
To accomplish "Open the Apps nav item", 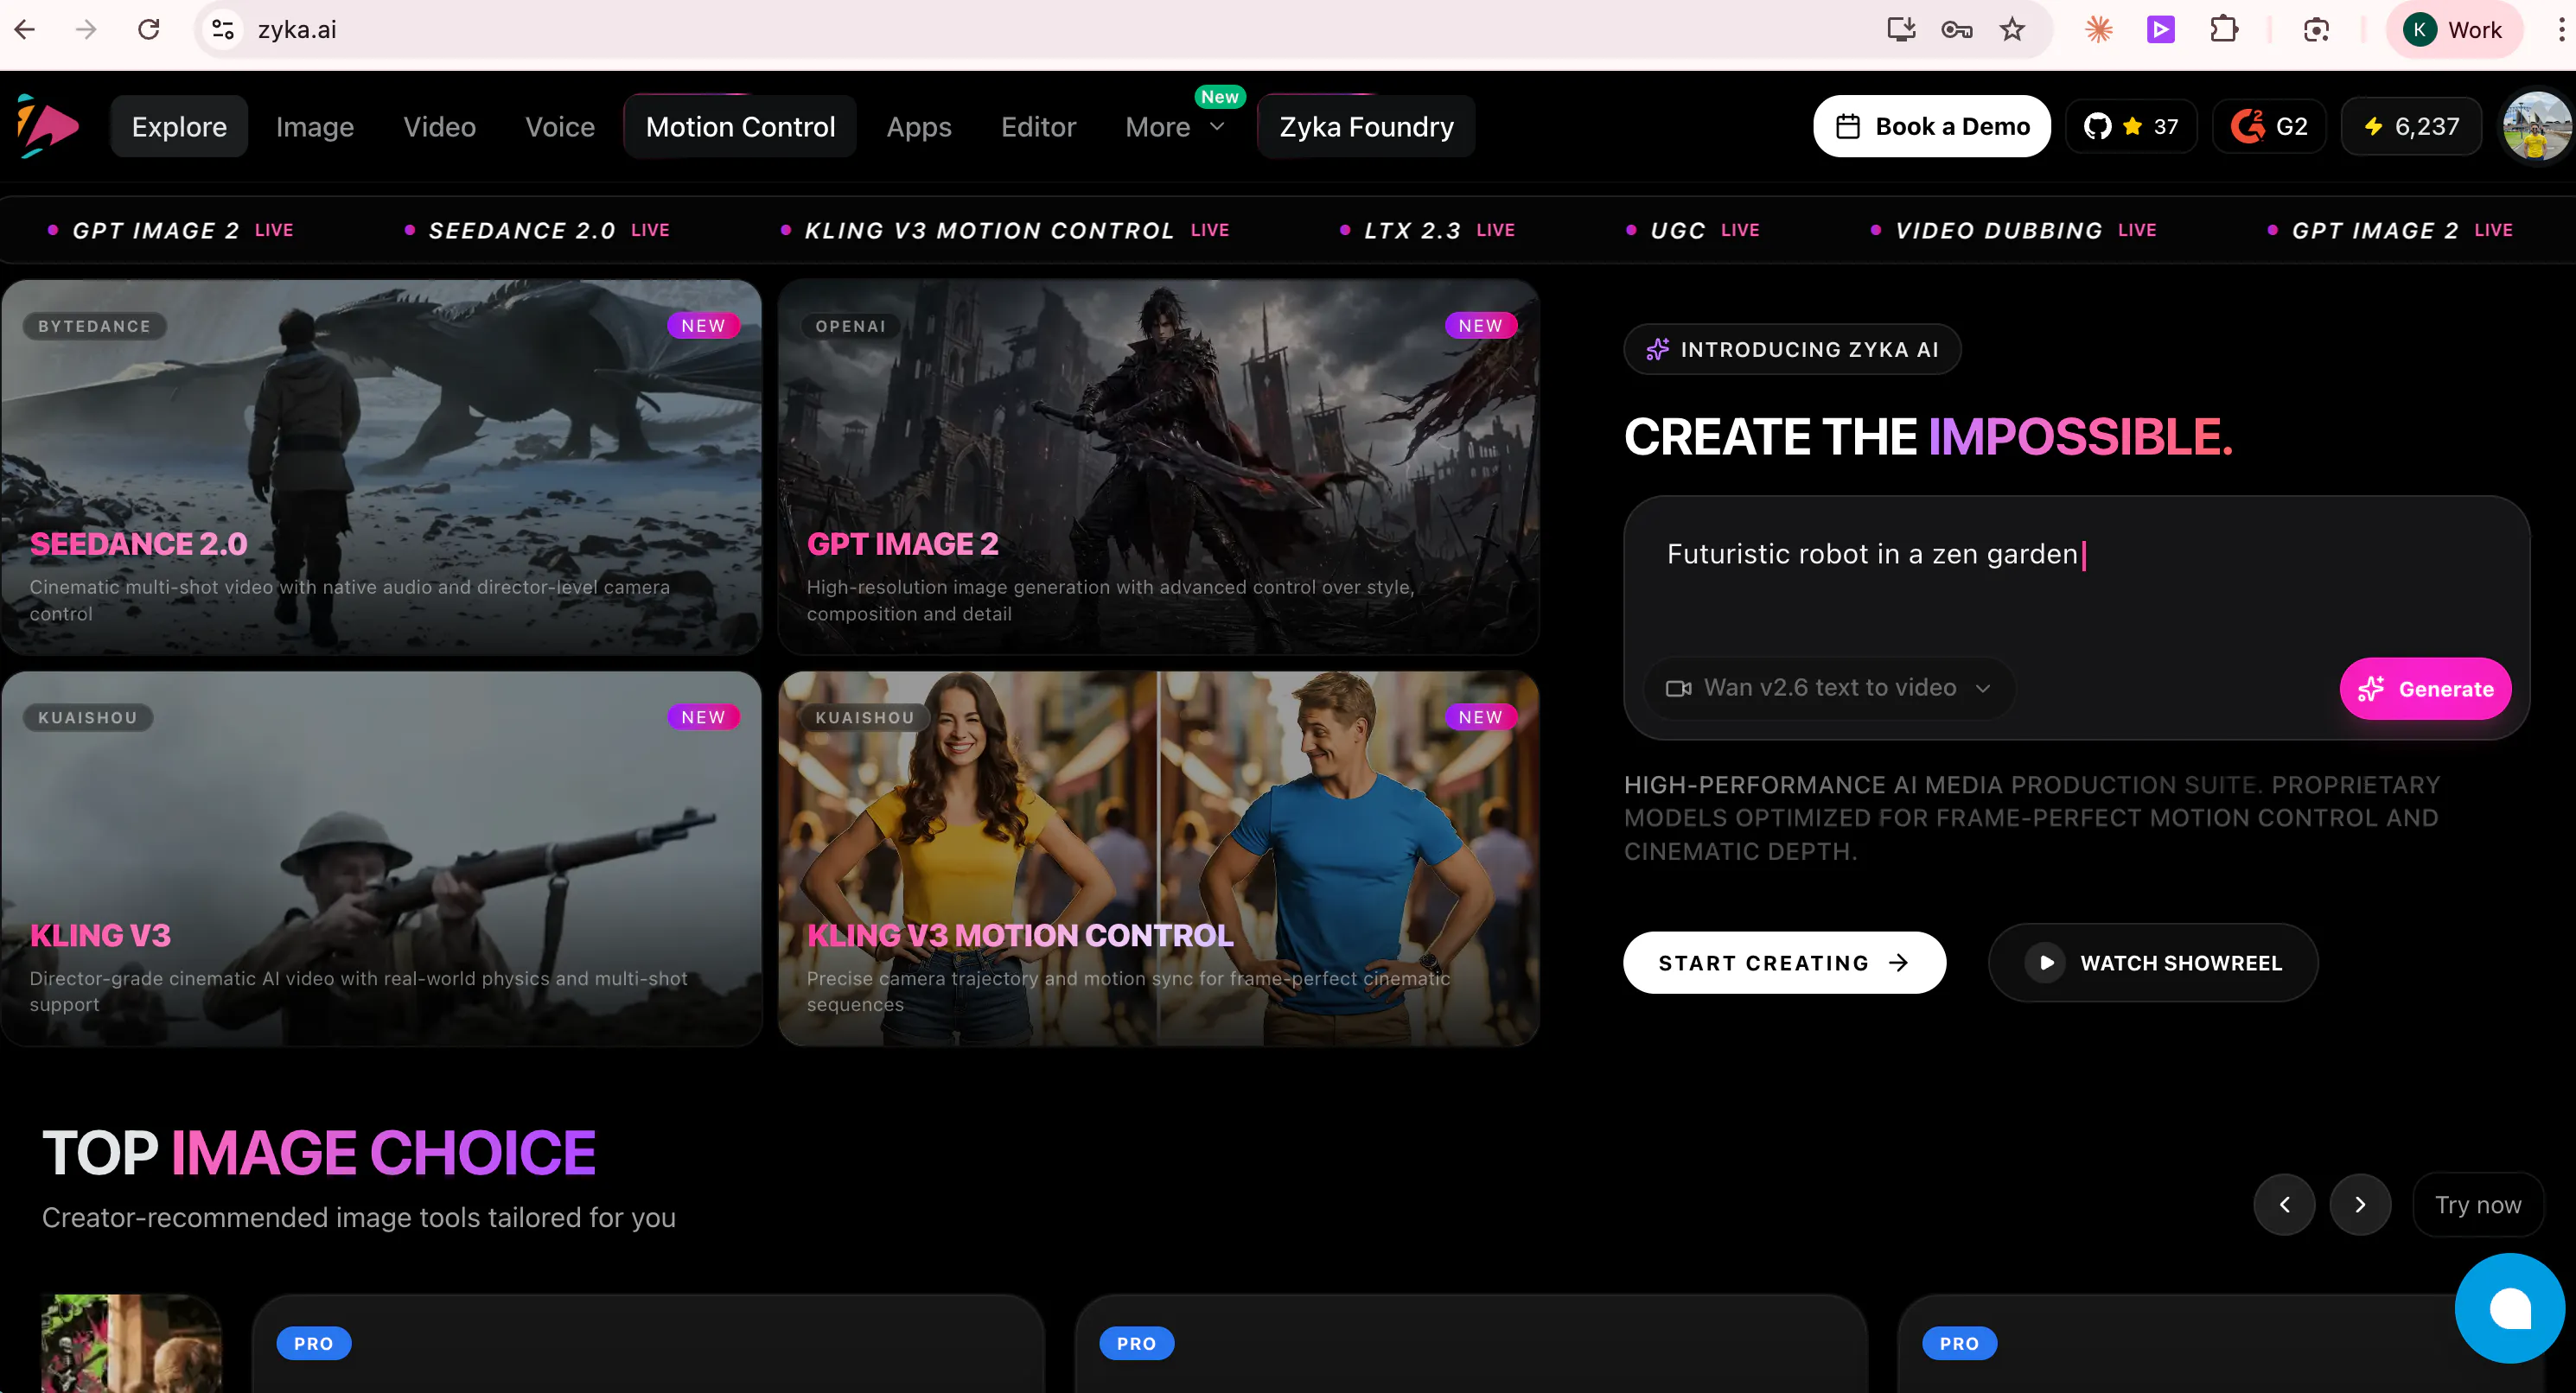I will pyautogui.click(x=919, y=127).
